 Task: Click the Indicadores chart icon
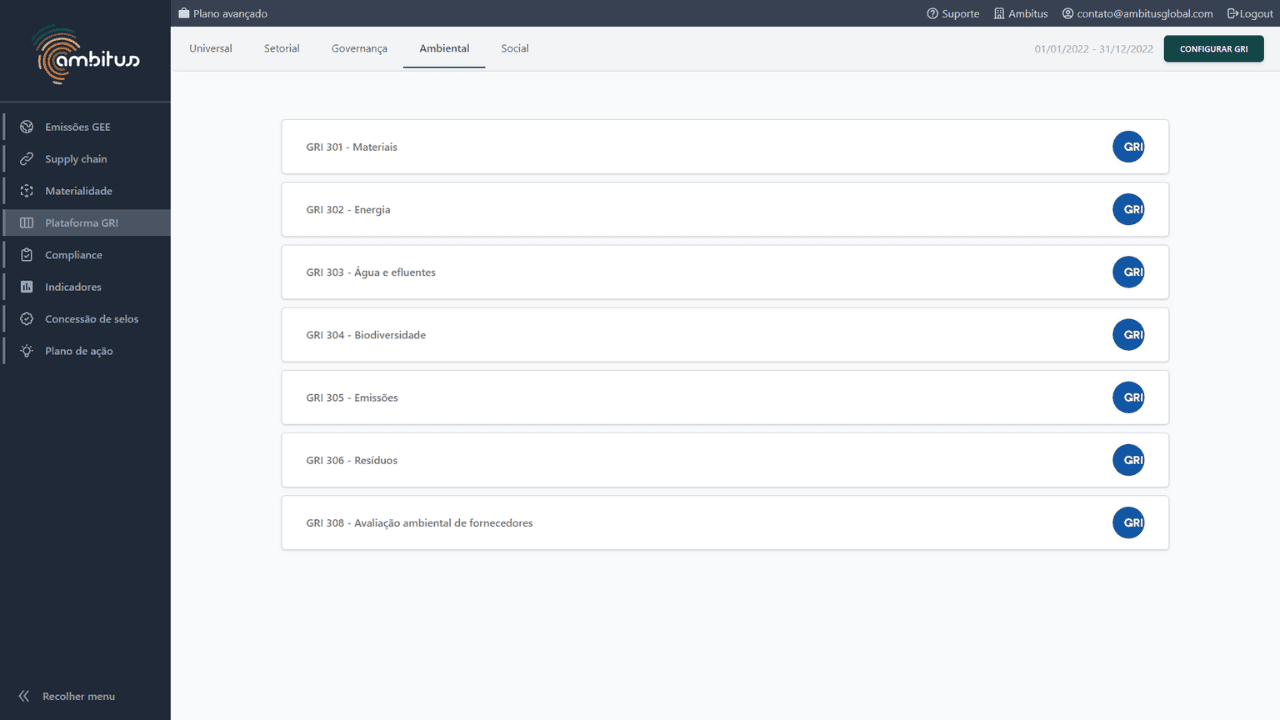pyautogui.click(x=27, y=287)
